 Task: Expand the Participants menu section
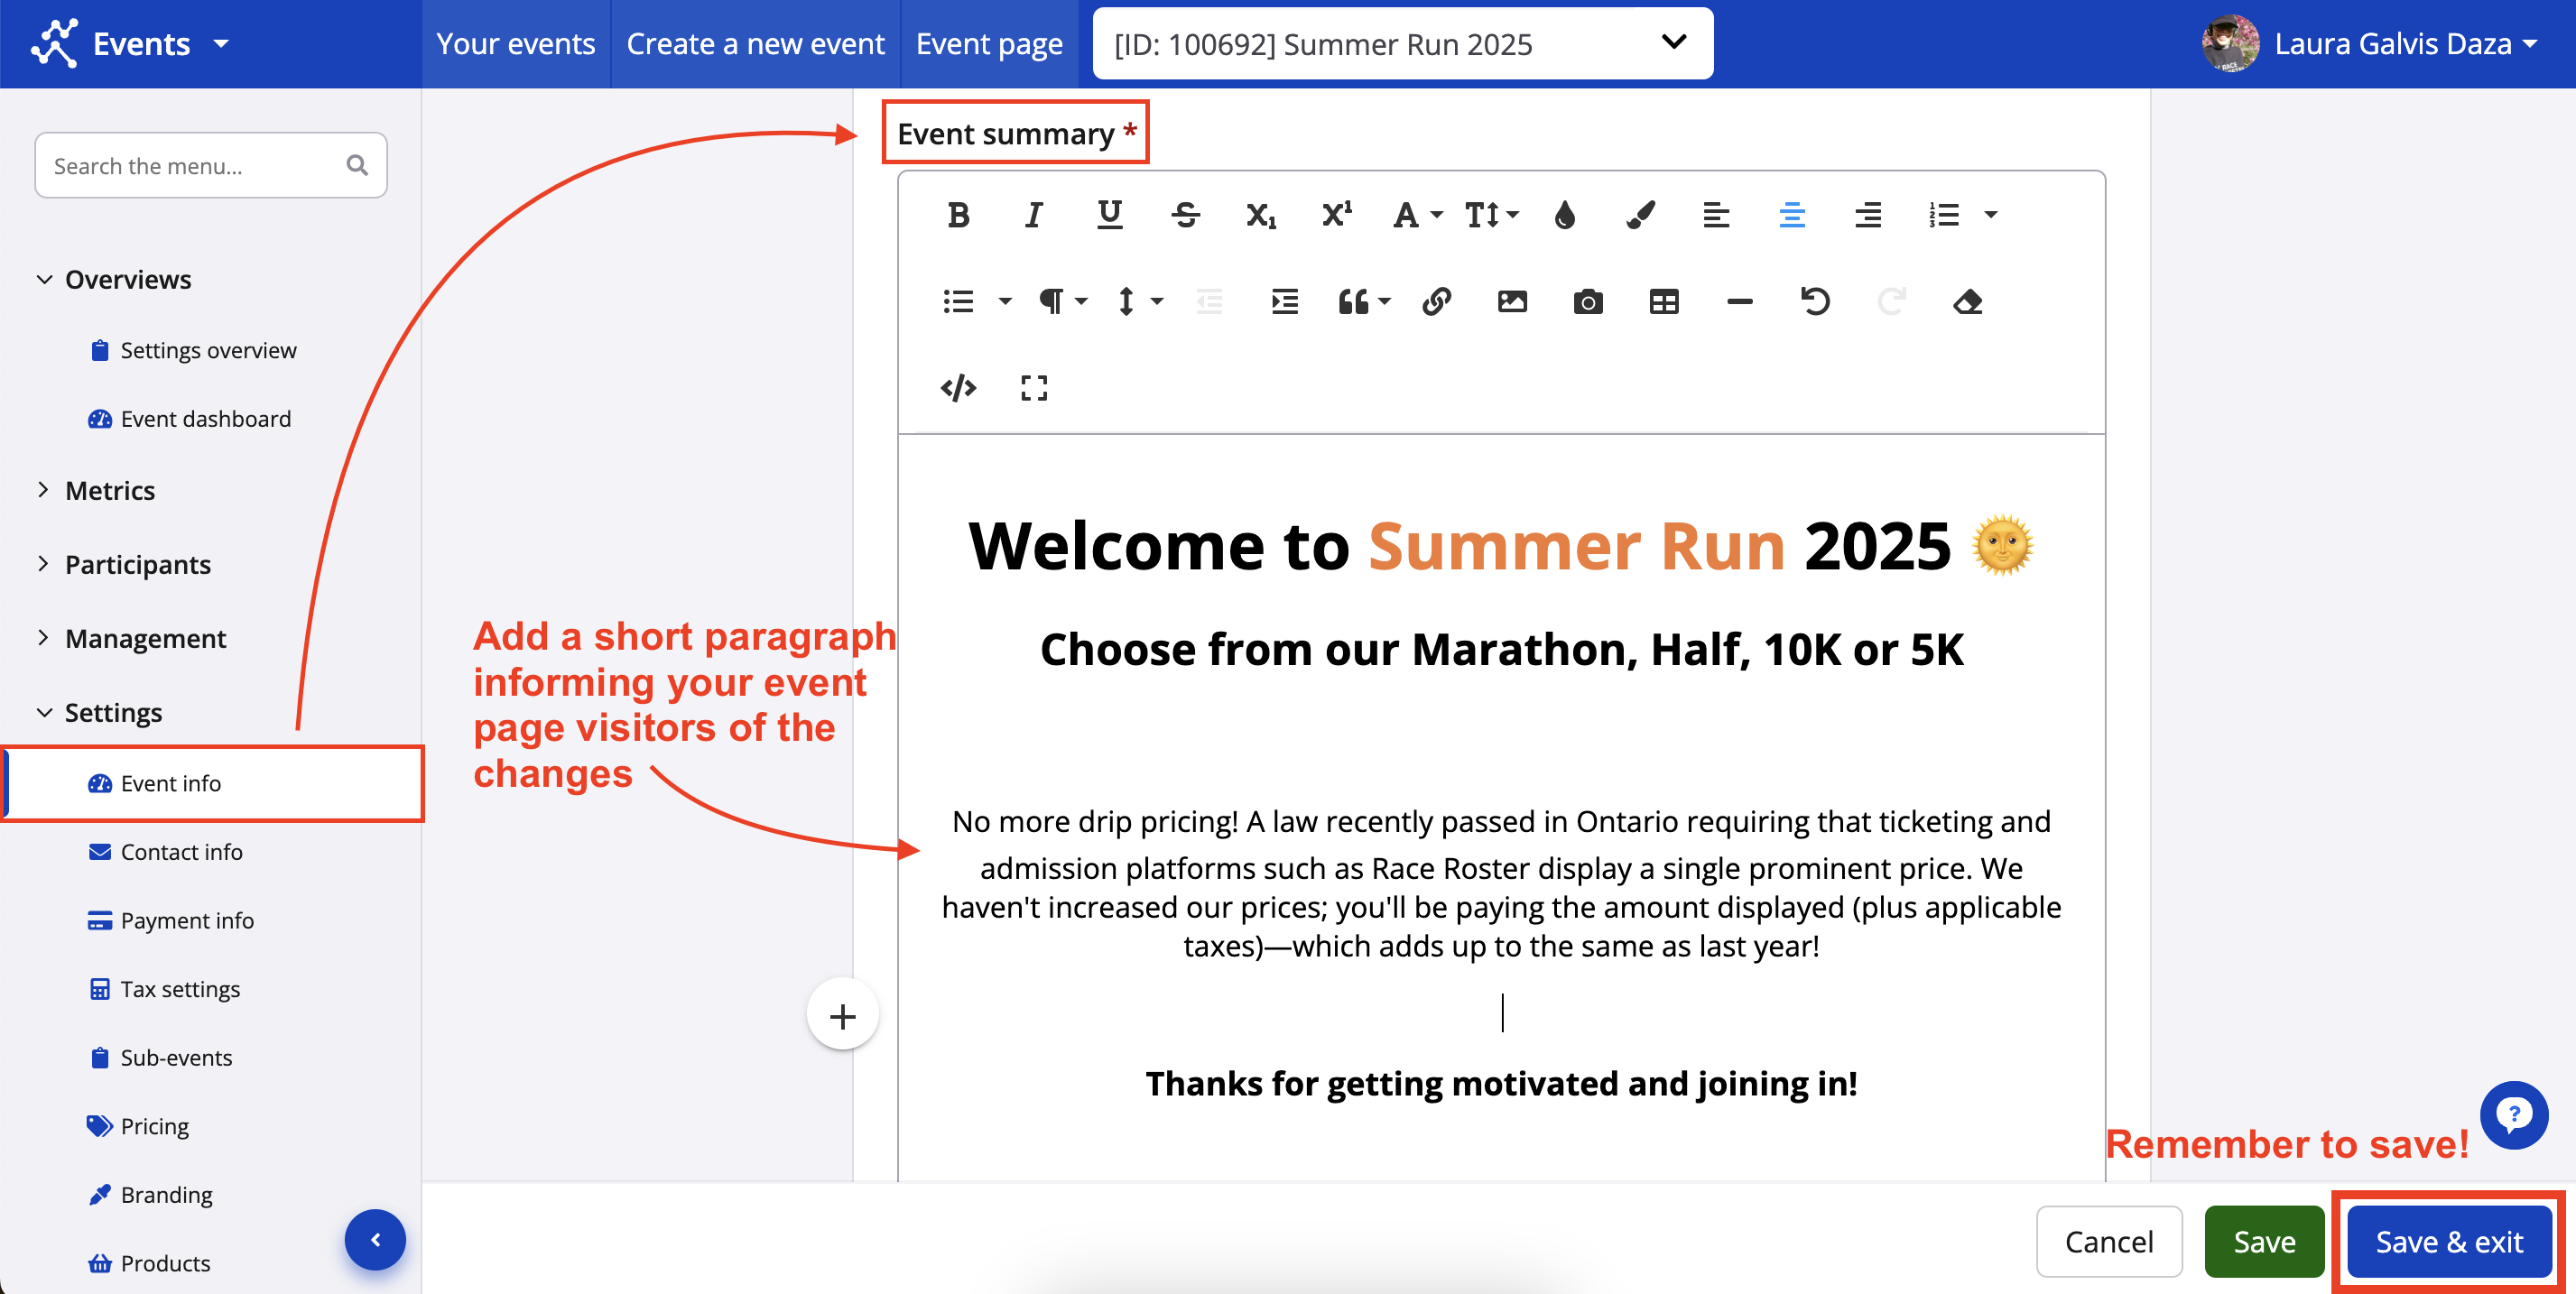137,564
